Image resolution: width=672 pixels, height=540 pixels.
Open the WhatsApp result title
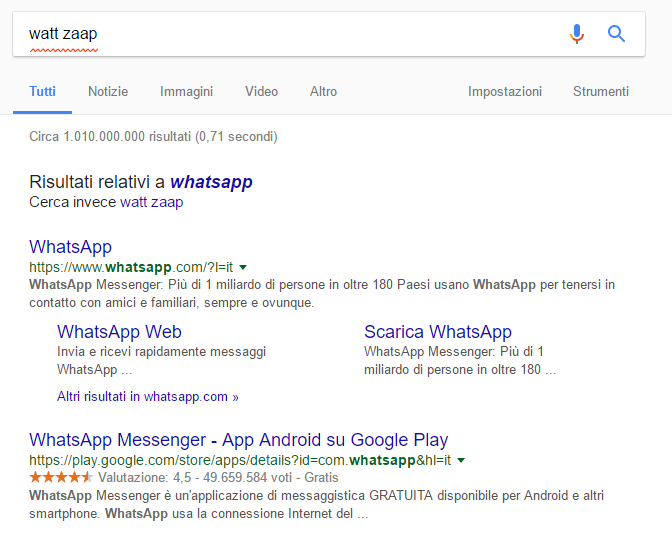71,247
